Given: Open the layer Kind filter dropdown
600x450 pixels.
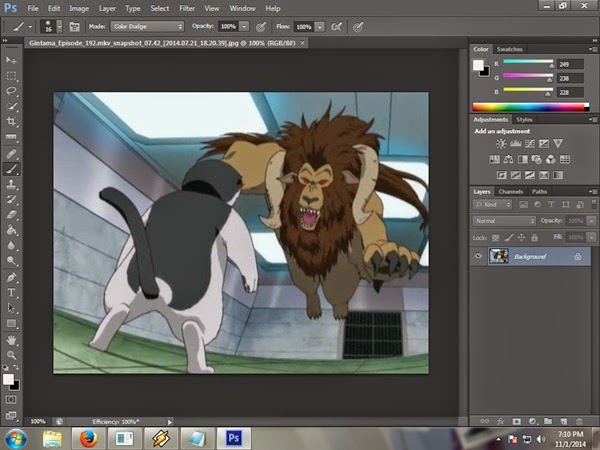Looking at the screenshot, I should [x=492, y=205].
